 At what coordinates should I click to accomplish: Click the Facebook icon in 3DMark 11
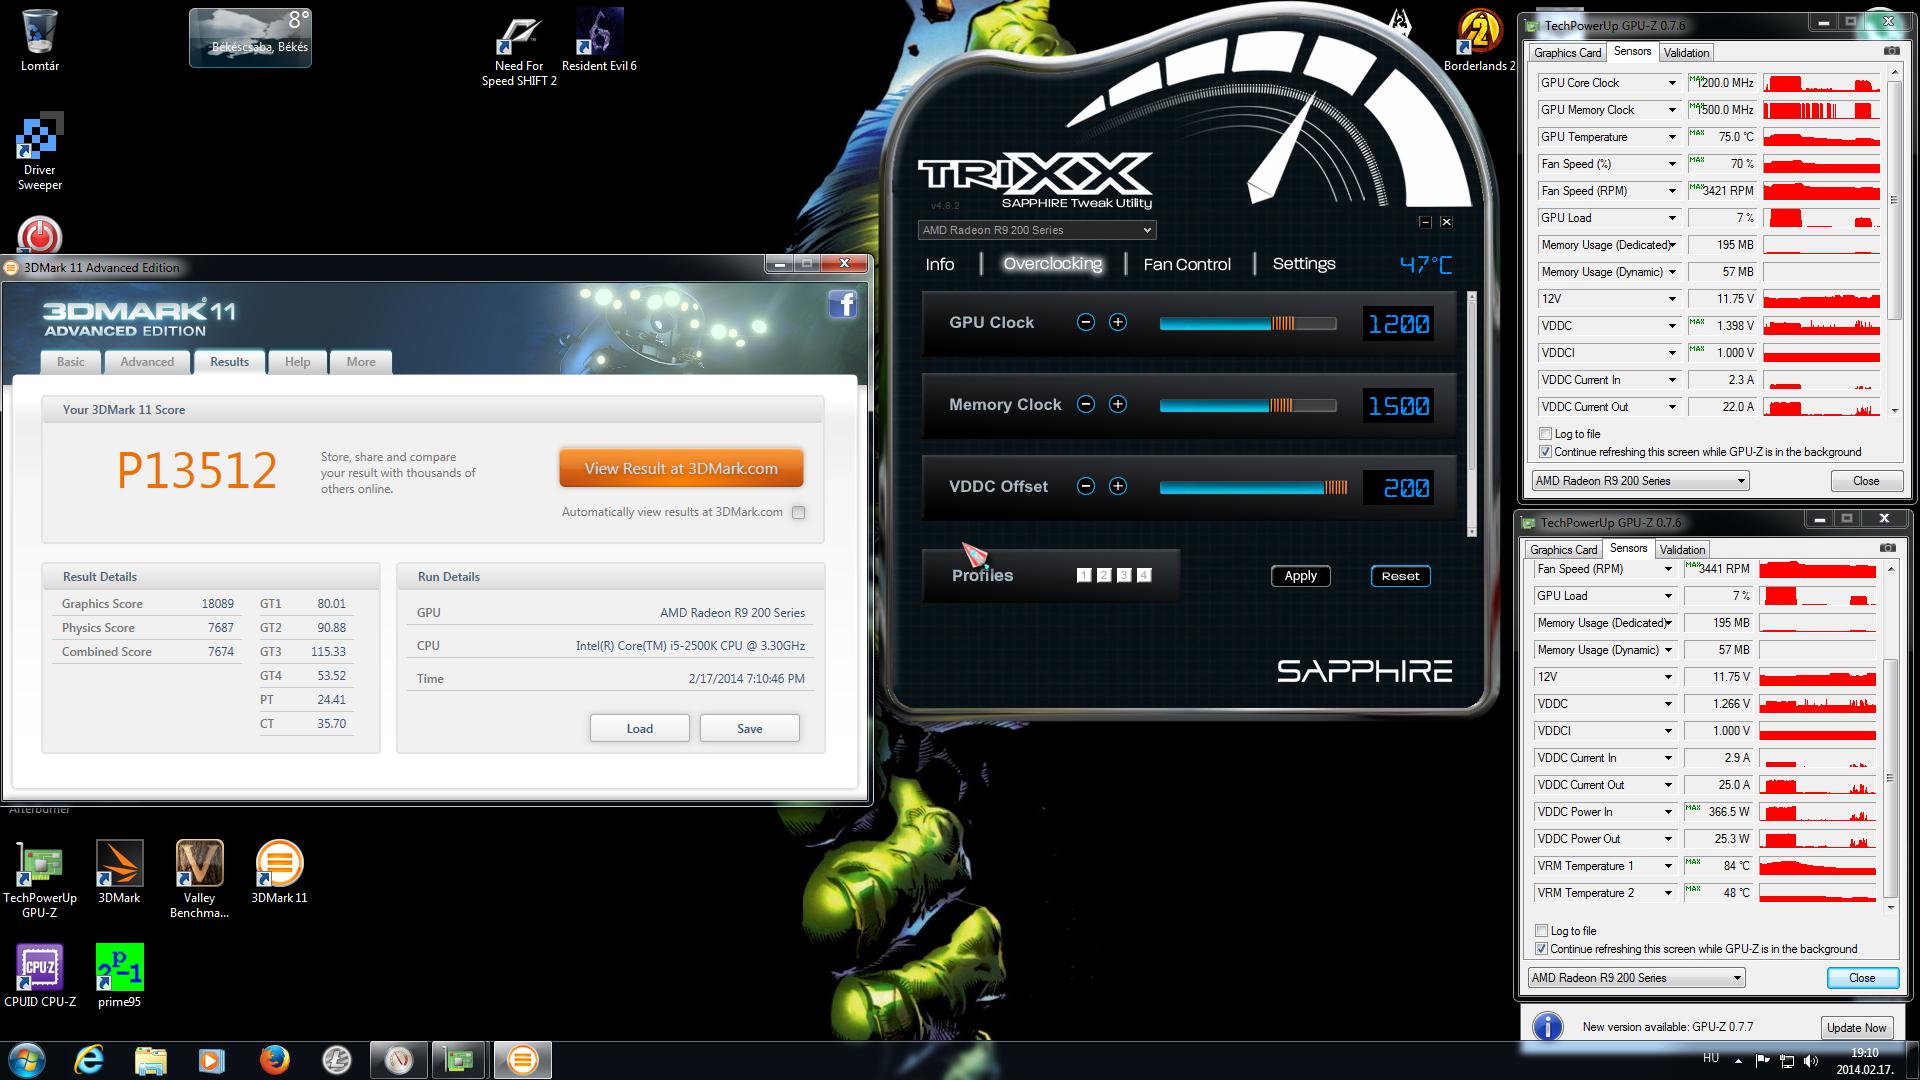(x=842, y=304)
